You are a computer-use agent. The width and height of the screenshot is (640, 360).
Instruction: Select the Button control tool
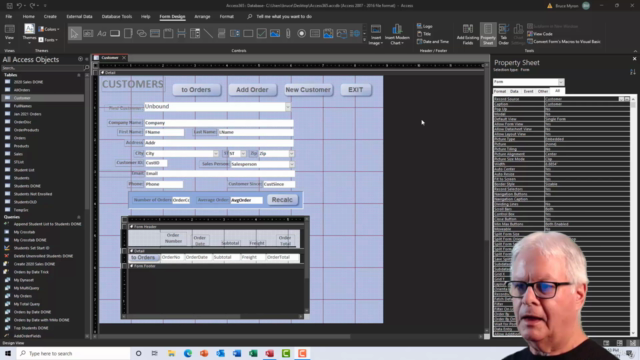(x=115, y=33)
